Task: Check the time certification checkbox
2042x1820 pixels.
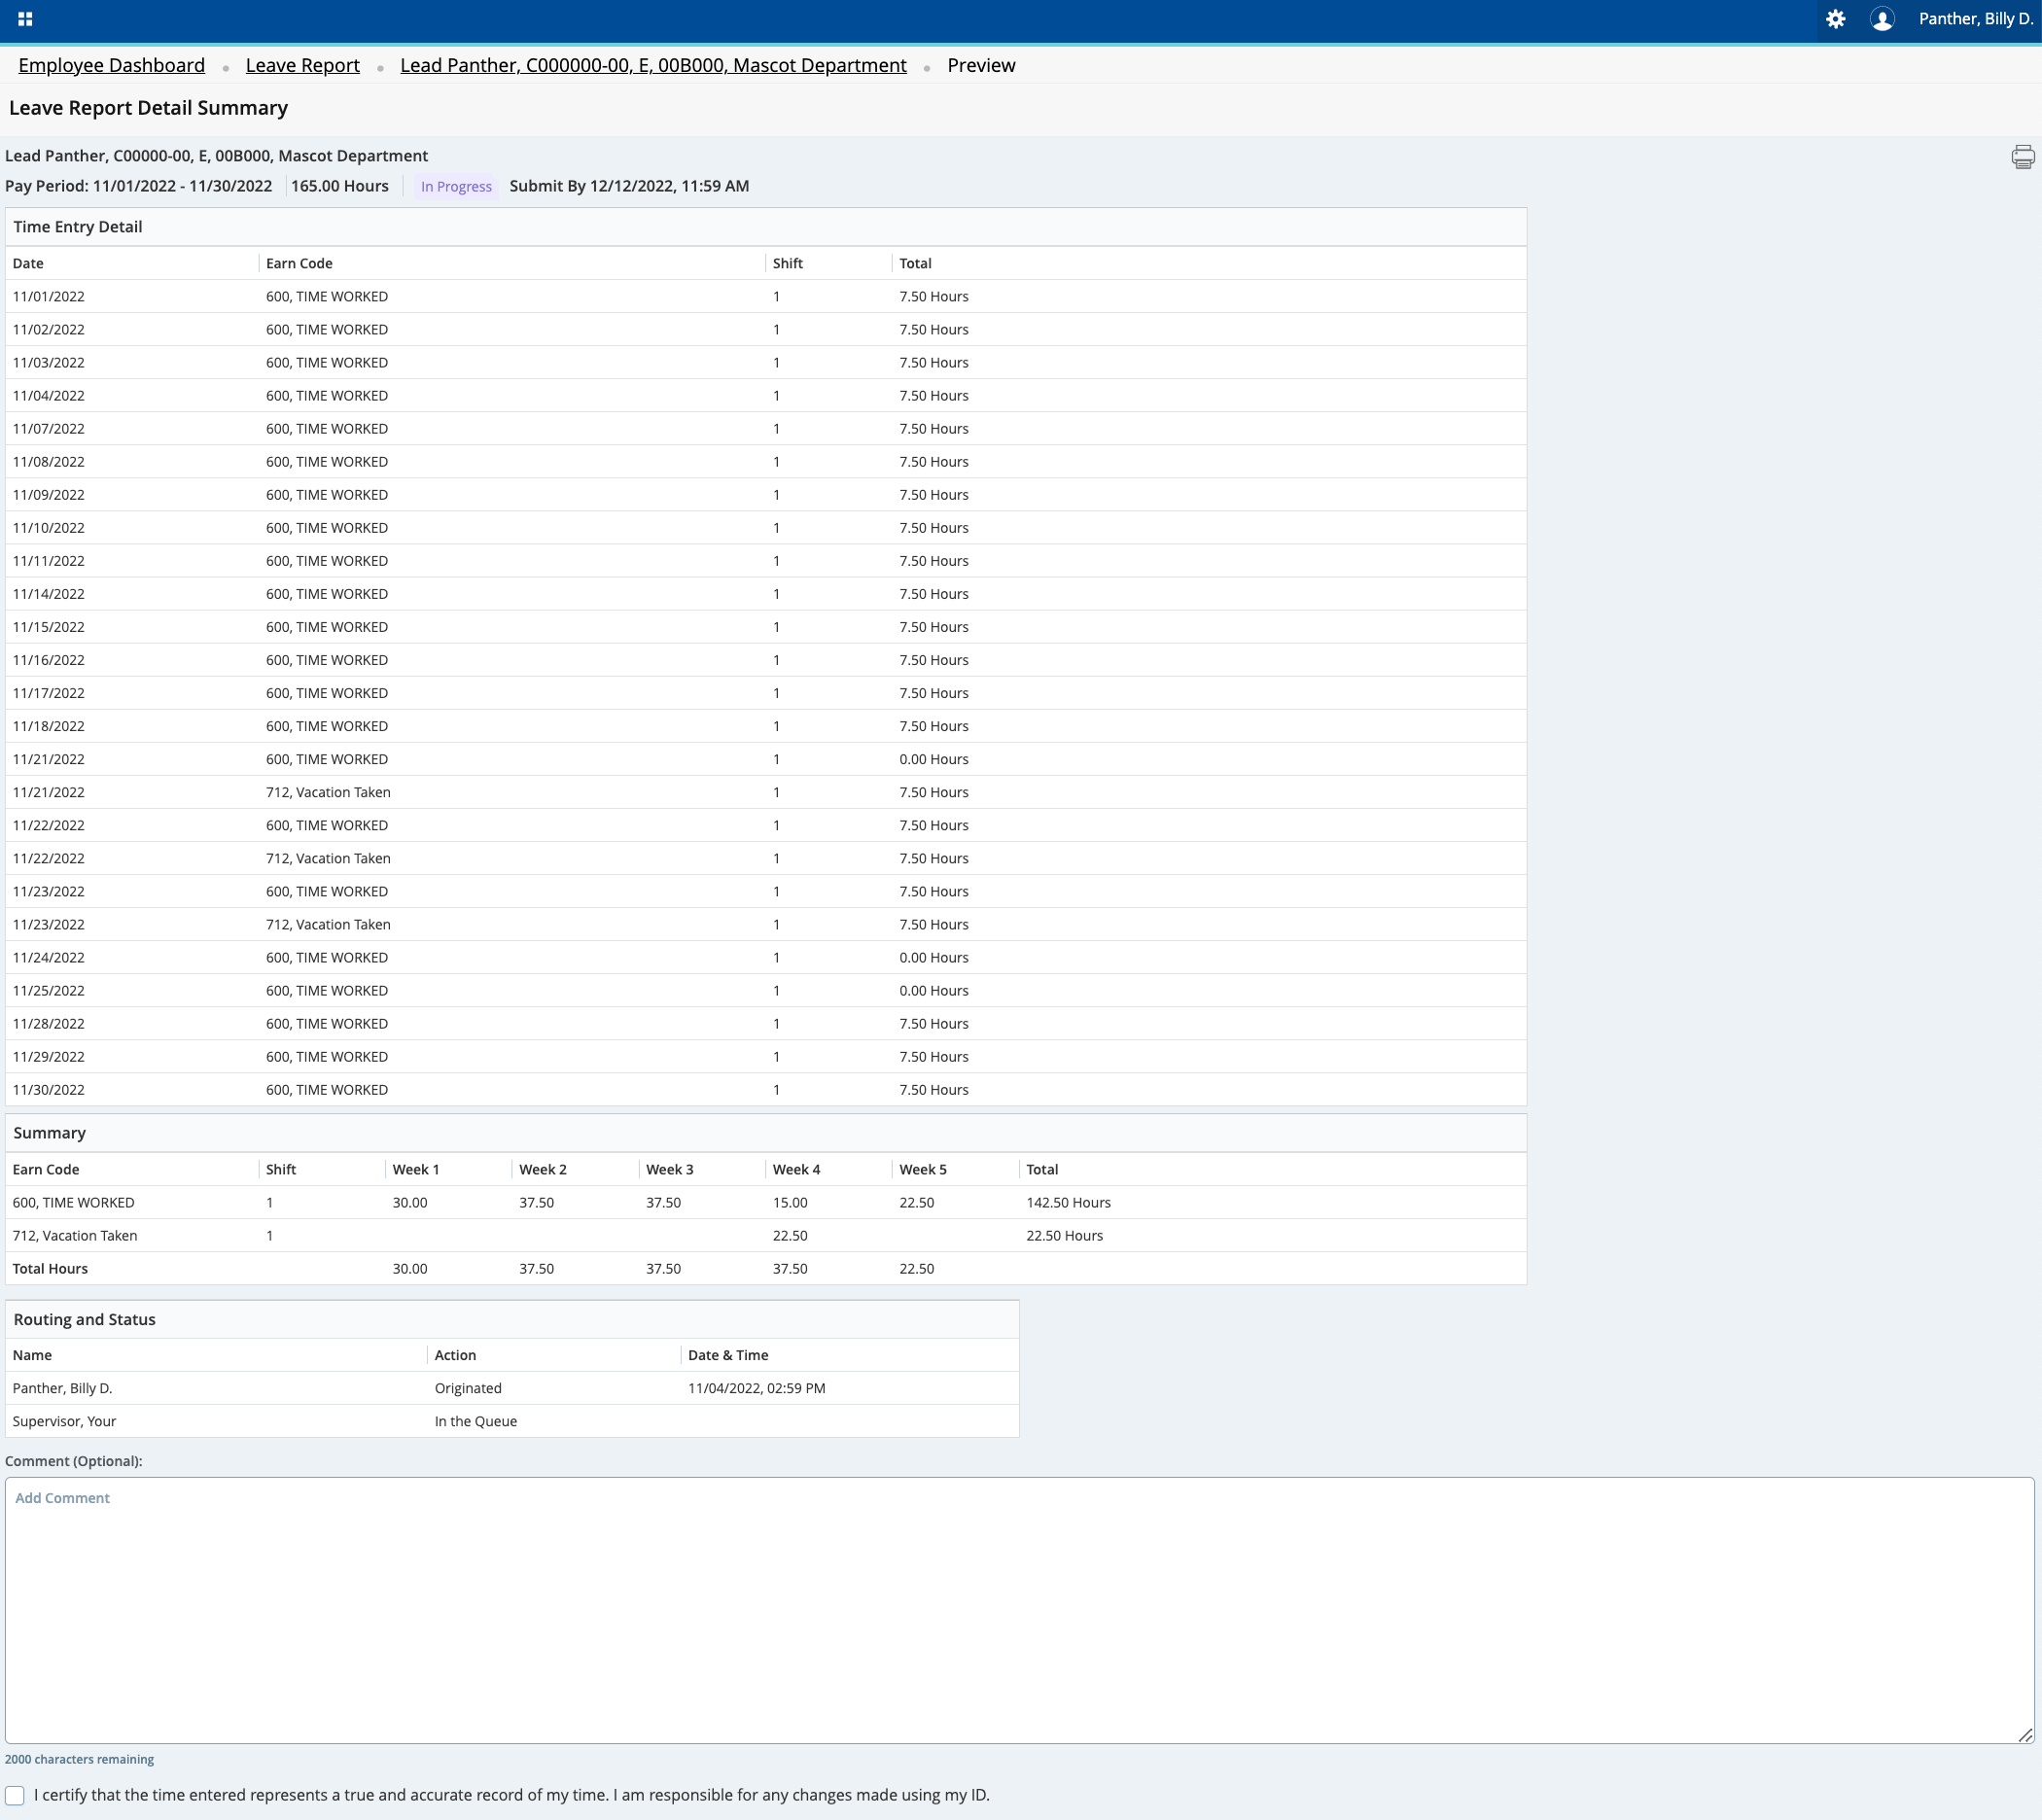Action: coord(15,1795)
